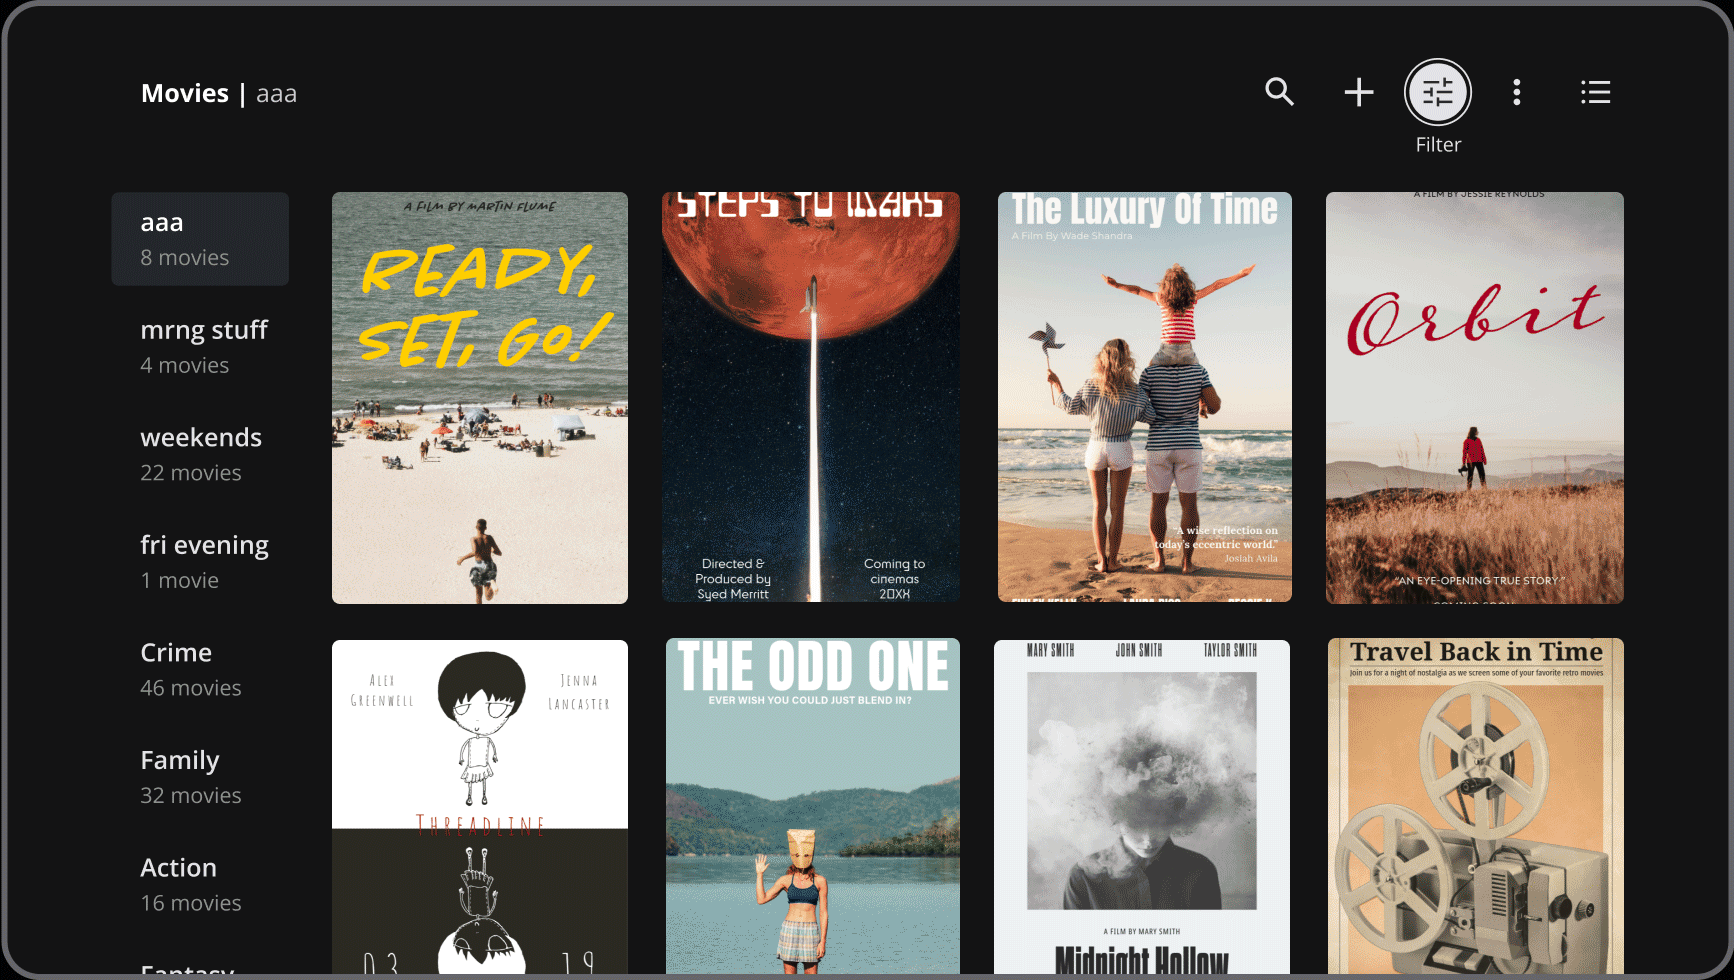Select the aaa playlist with 8 movies

tap(200, 239)
